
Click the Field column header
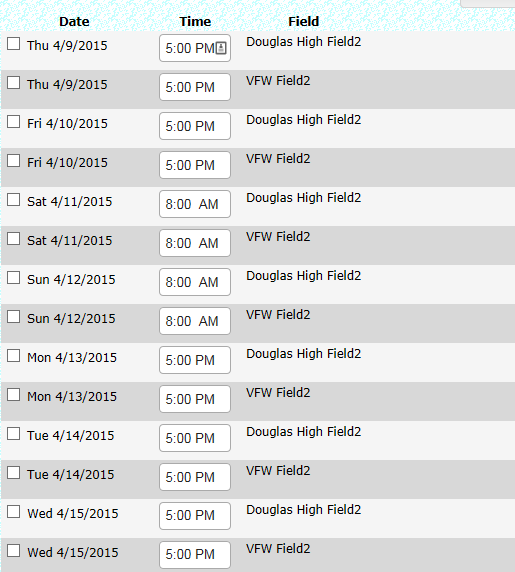pyautogui.click(x=303, y=22)
